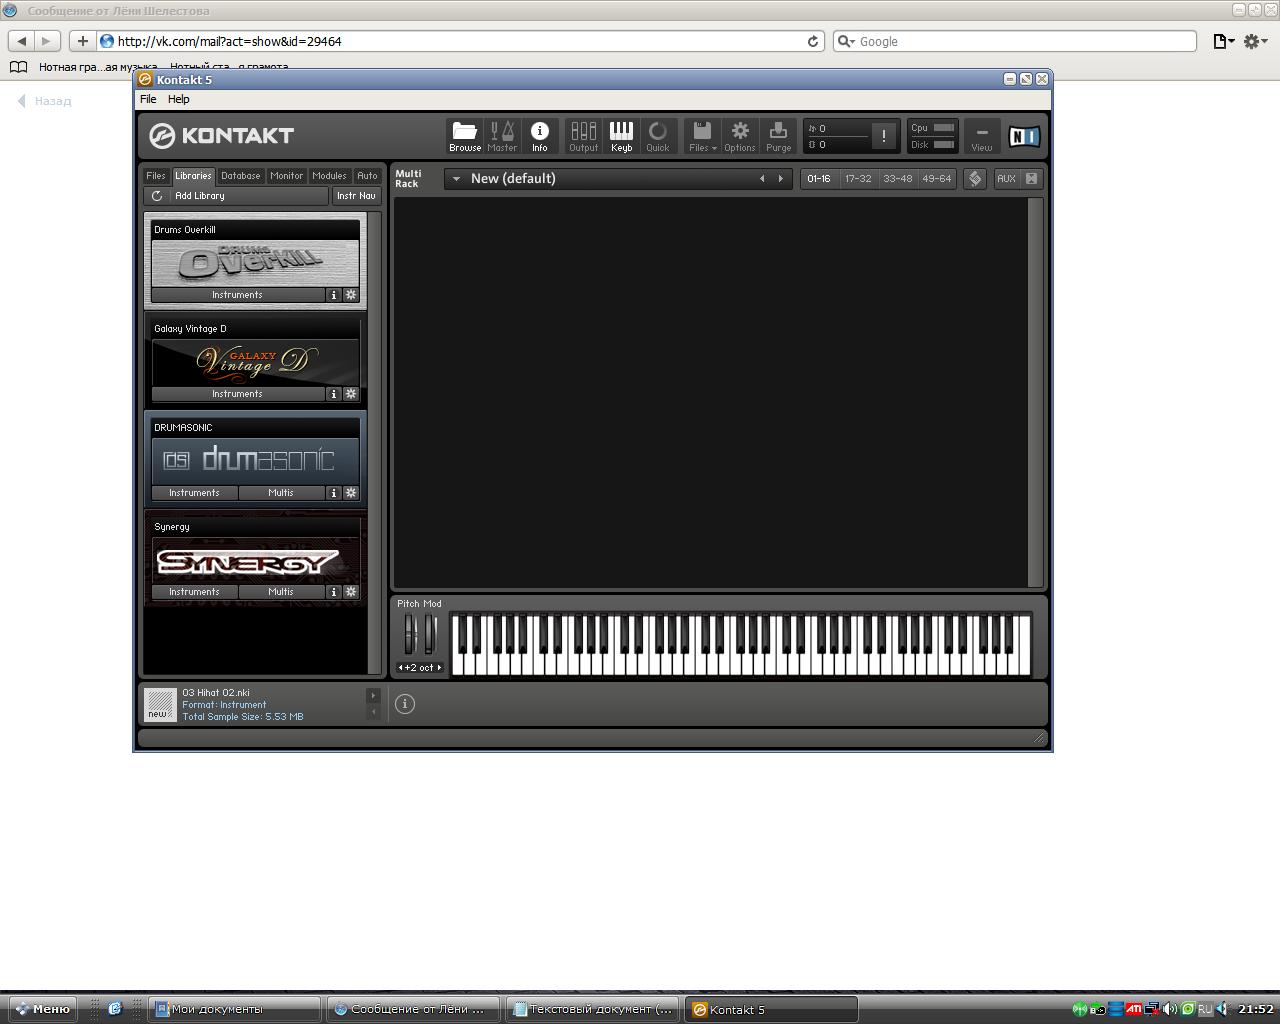This screenshot has height=1024, width=1280.
Task: Click the rack vertical scrollbar
Action: point(1036,392)
